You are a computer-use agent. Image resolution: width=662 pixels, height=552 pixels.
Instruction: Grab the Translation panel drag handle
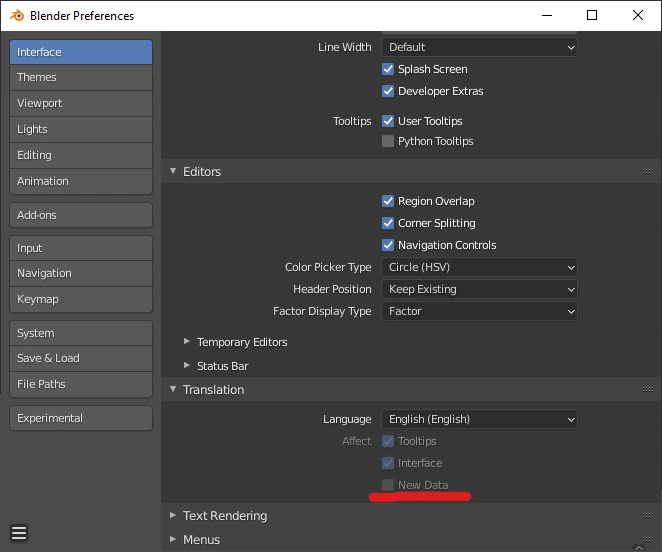647,390
